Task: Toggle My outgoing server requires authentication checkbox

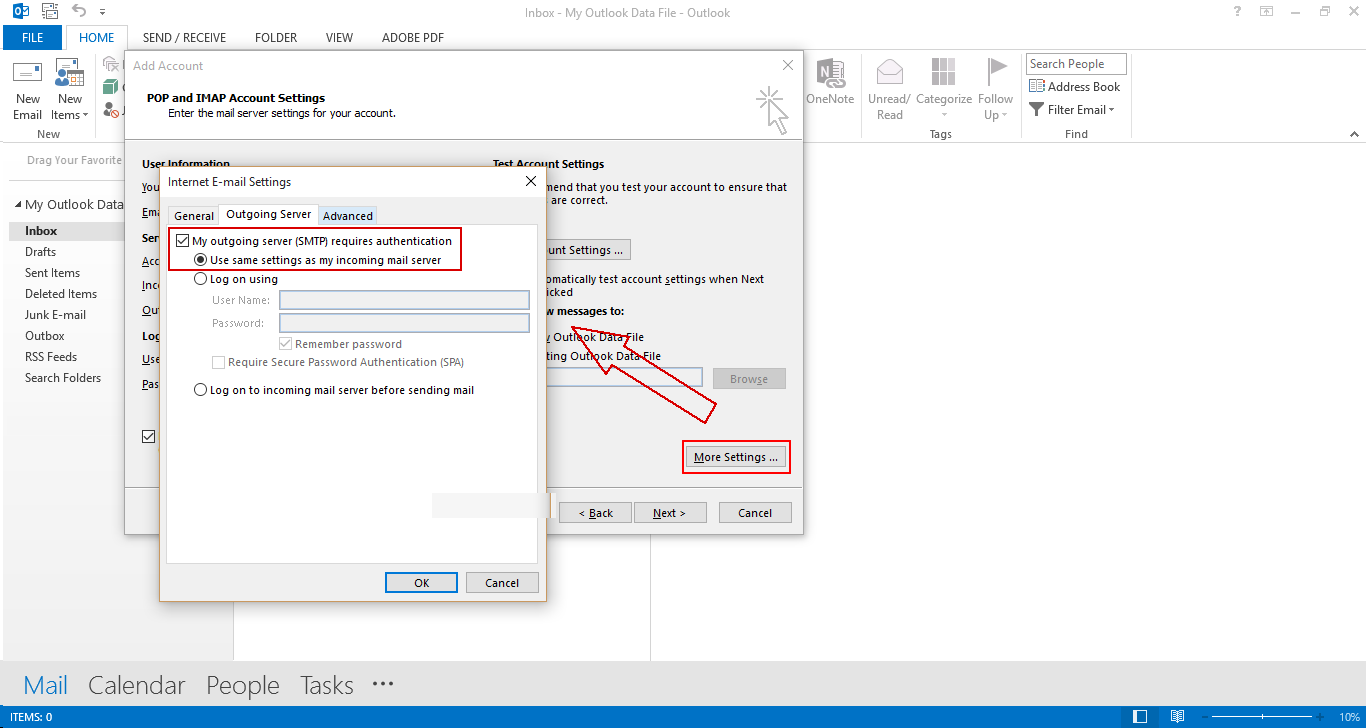Action: (182, 241)
